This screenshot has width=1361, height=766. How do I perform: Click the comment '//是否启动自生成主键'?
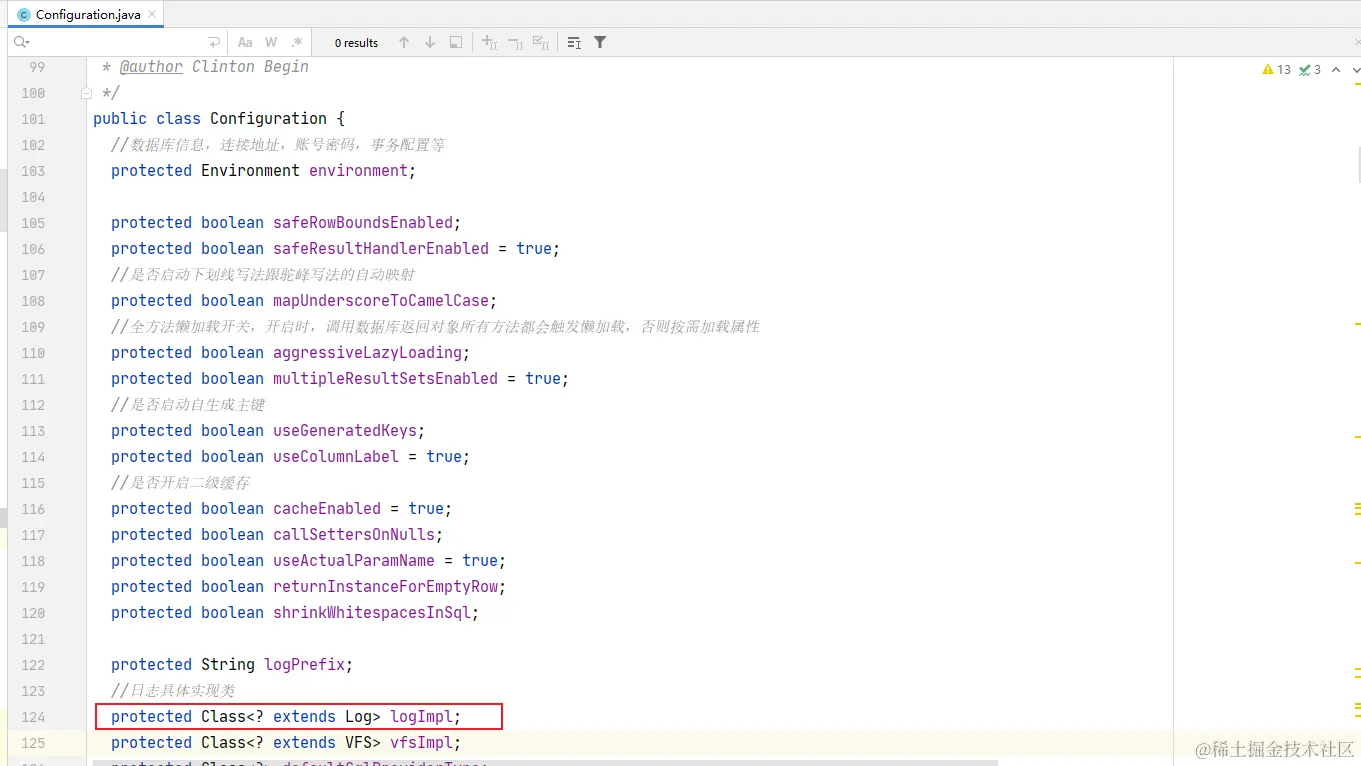coord(188,404)
